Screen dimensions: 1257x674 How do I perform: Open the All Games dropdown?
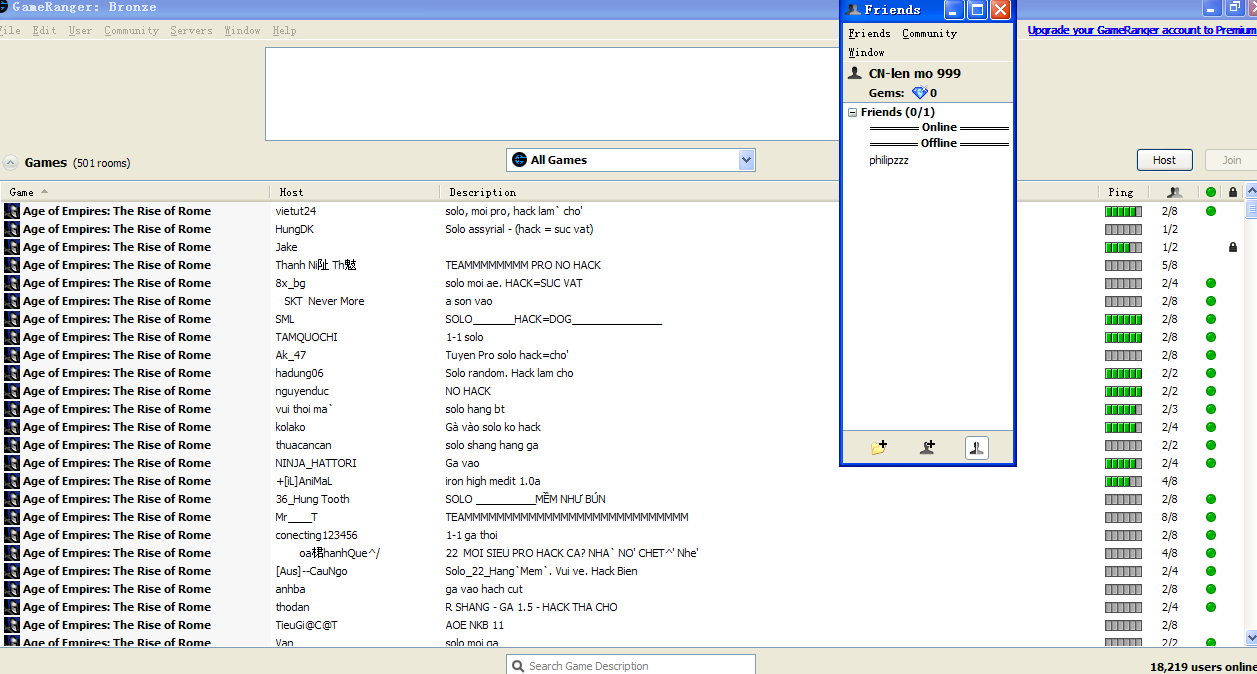[x=746, y=159]
